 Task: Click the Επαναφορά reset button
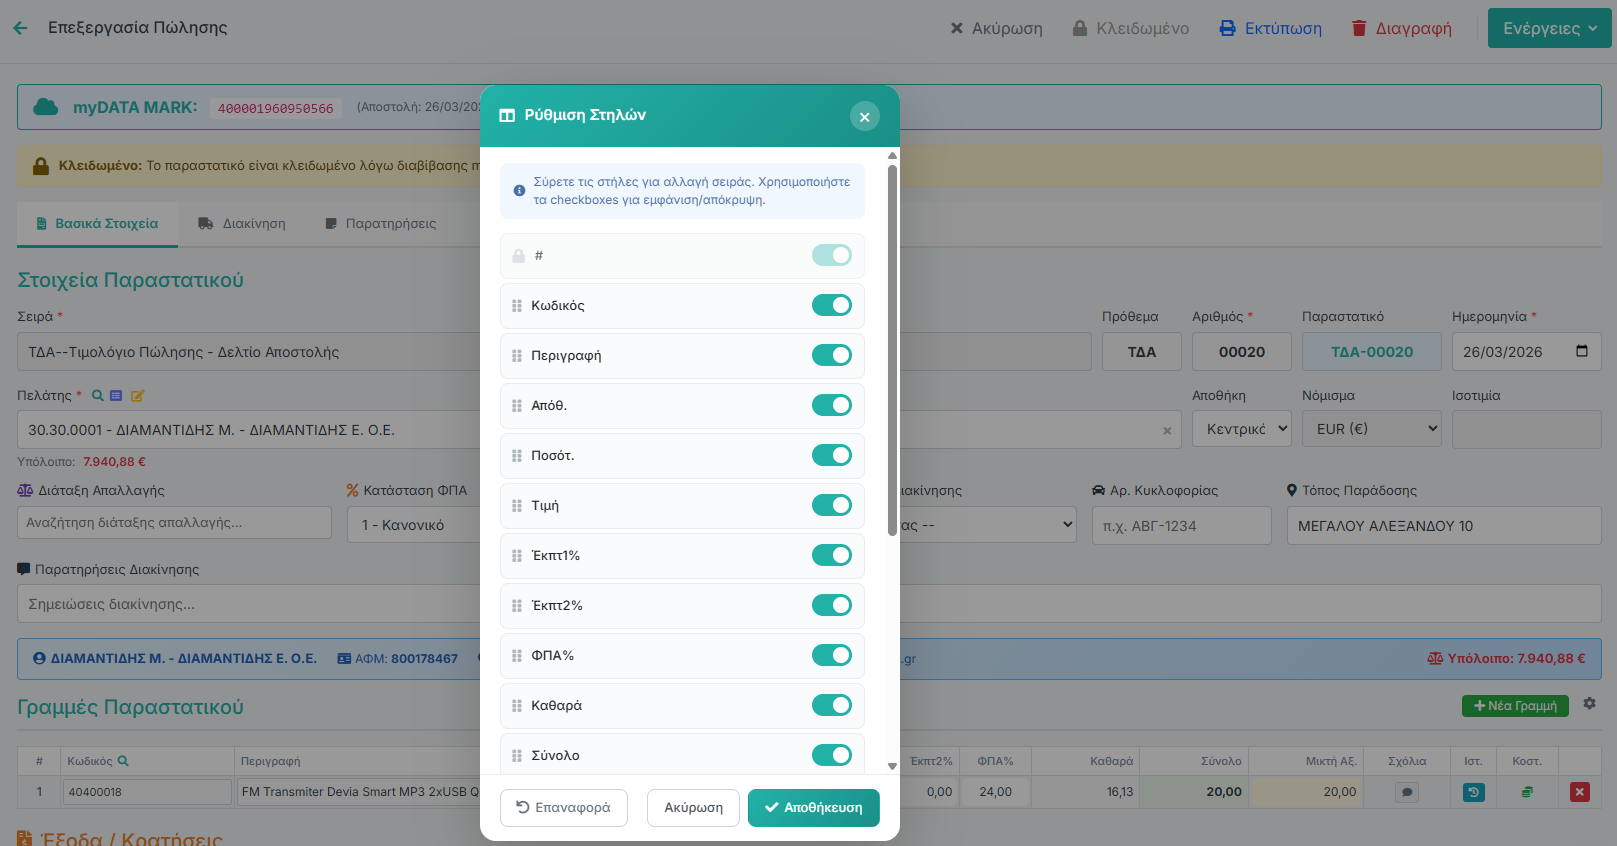(x=564, y=808)
